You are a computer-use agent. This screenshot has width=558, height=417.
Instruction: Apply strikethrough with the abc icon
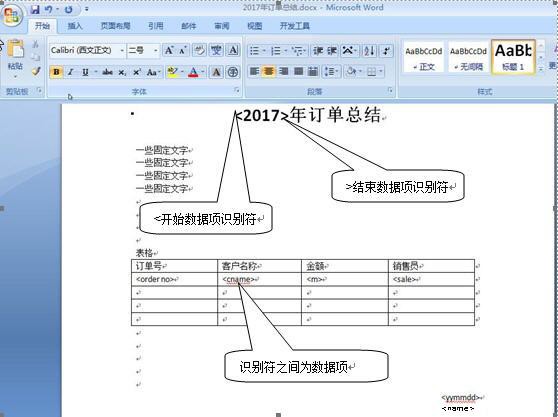coord(107,72)
